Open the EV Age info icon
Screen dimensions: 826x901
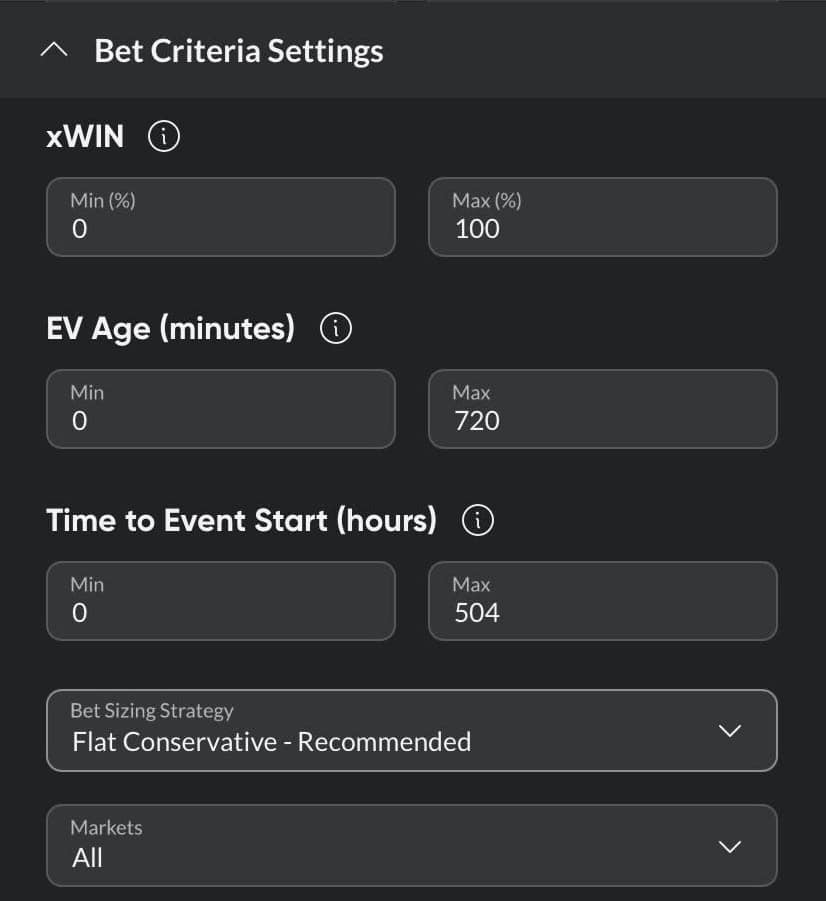tap(336, 329)
